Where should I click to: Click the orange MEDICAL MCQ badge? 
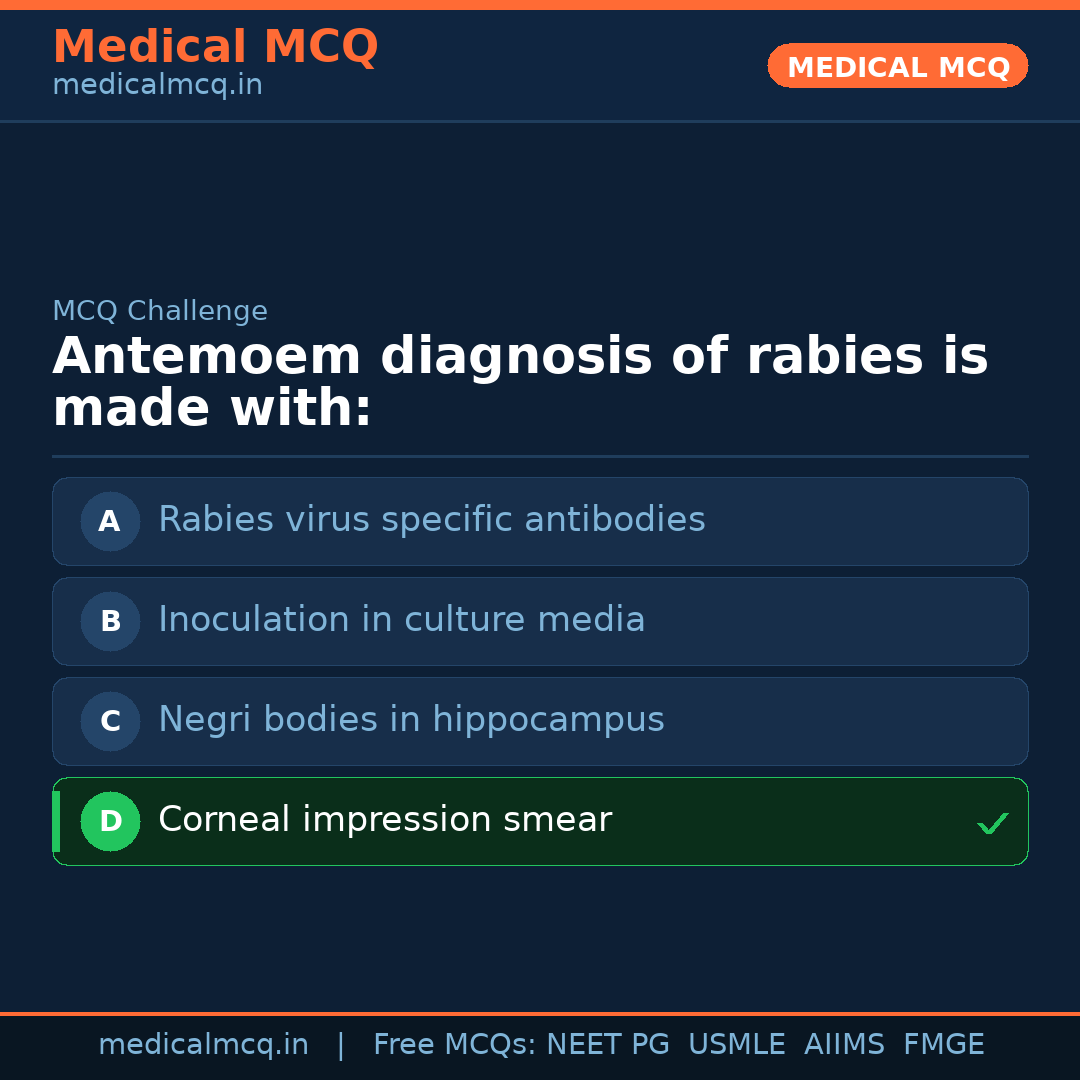click(x=898, y=67)
